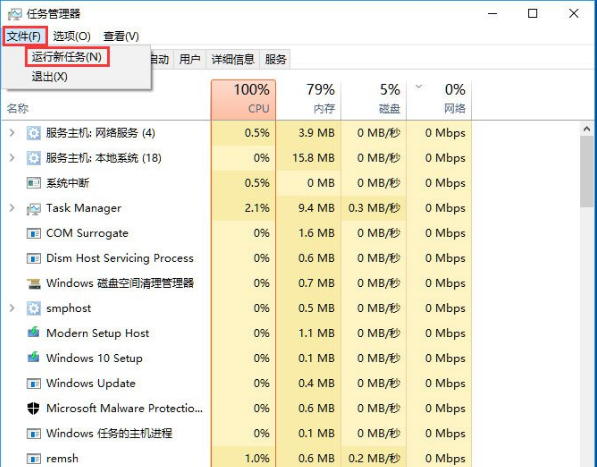597x467 pixels.
Task: Select the Windows 任务的主机进程 name
Action: [x=109, y=433]
